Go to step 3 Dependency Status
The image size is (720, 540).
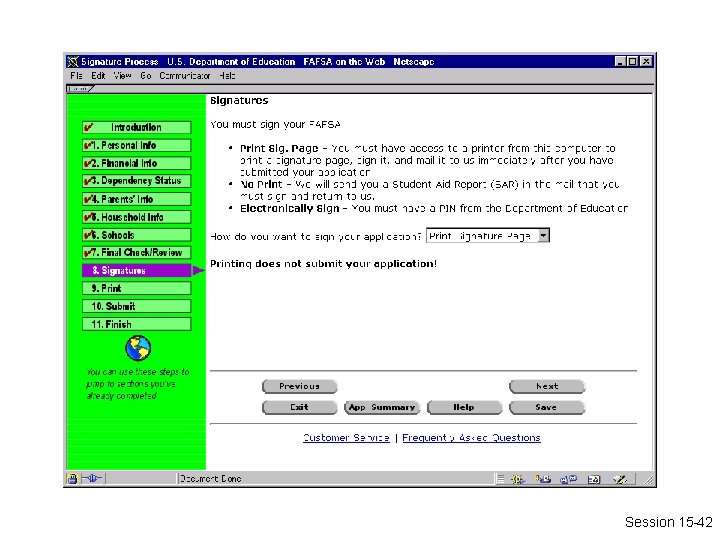136,181
